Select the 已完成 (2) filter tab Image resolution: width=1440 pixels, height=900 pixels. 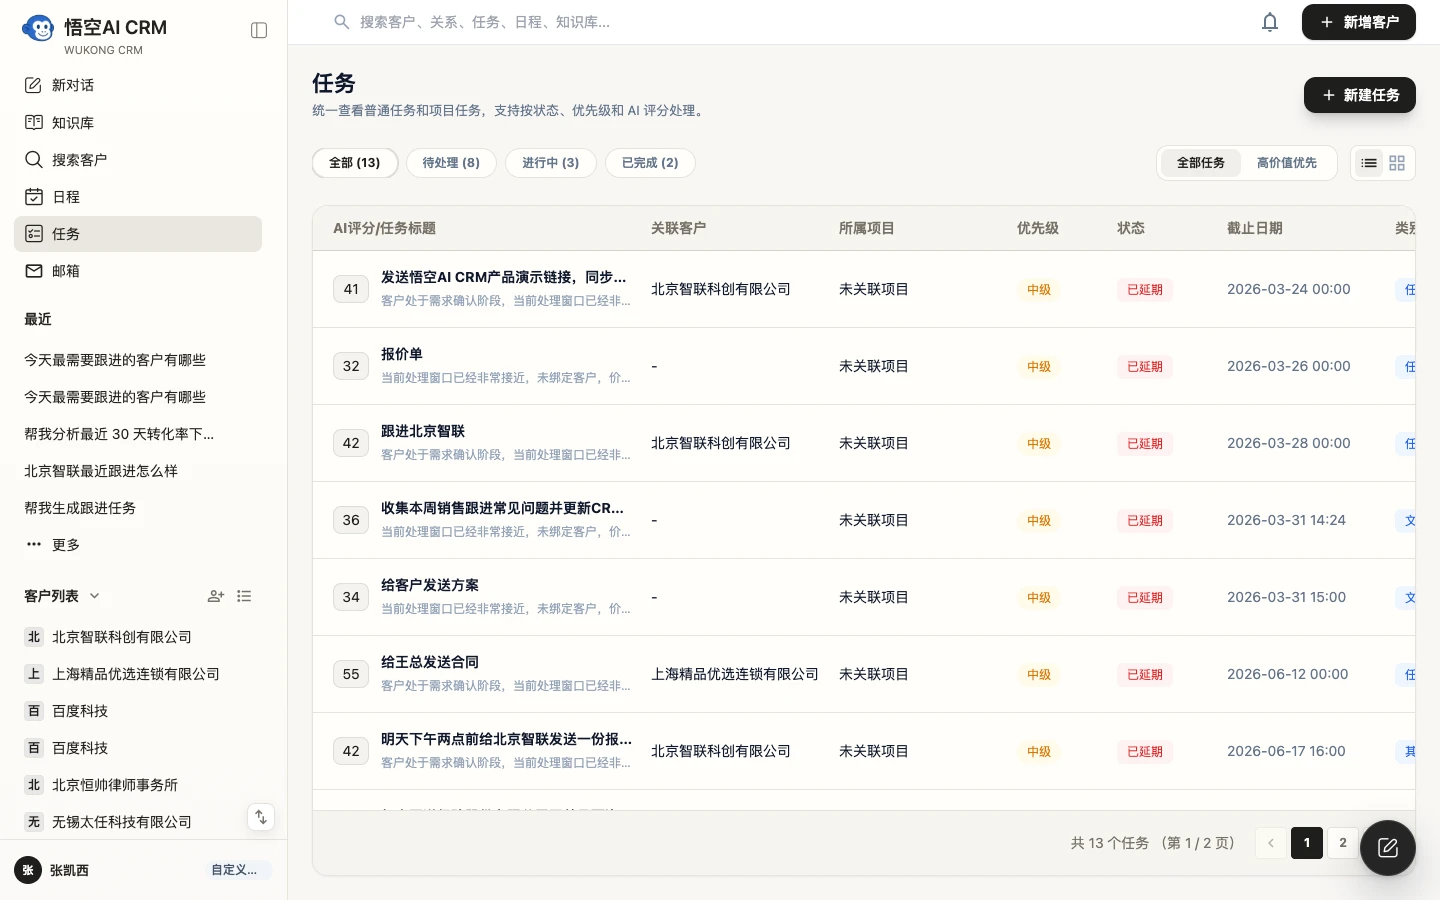click(650, 162)
